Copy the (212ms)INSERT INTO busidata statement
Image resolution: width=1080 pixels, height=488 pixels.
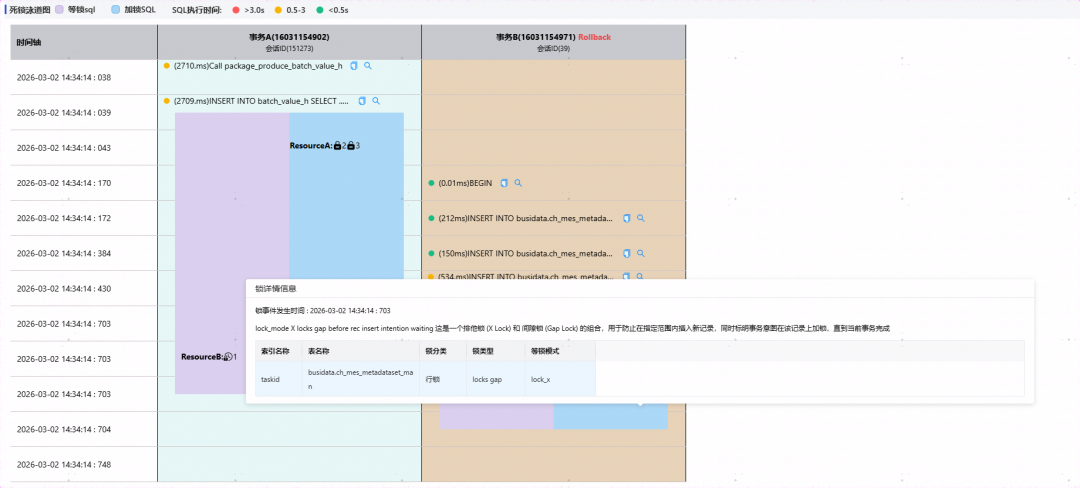(627, 218)
